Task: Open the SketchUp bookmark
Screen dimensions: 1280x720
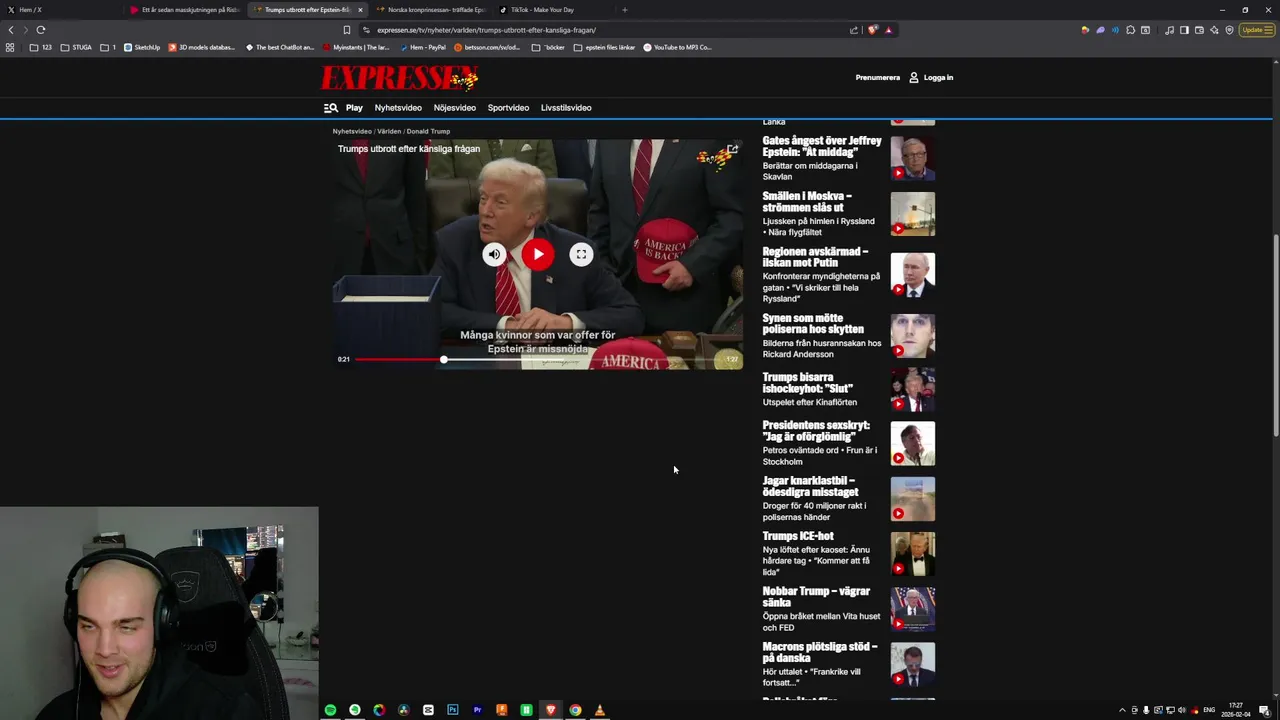Action: (141, 47)
